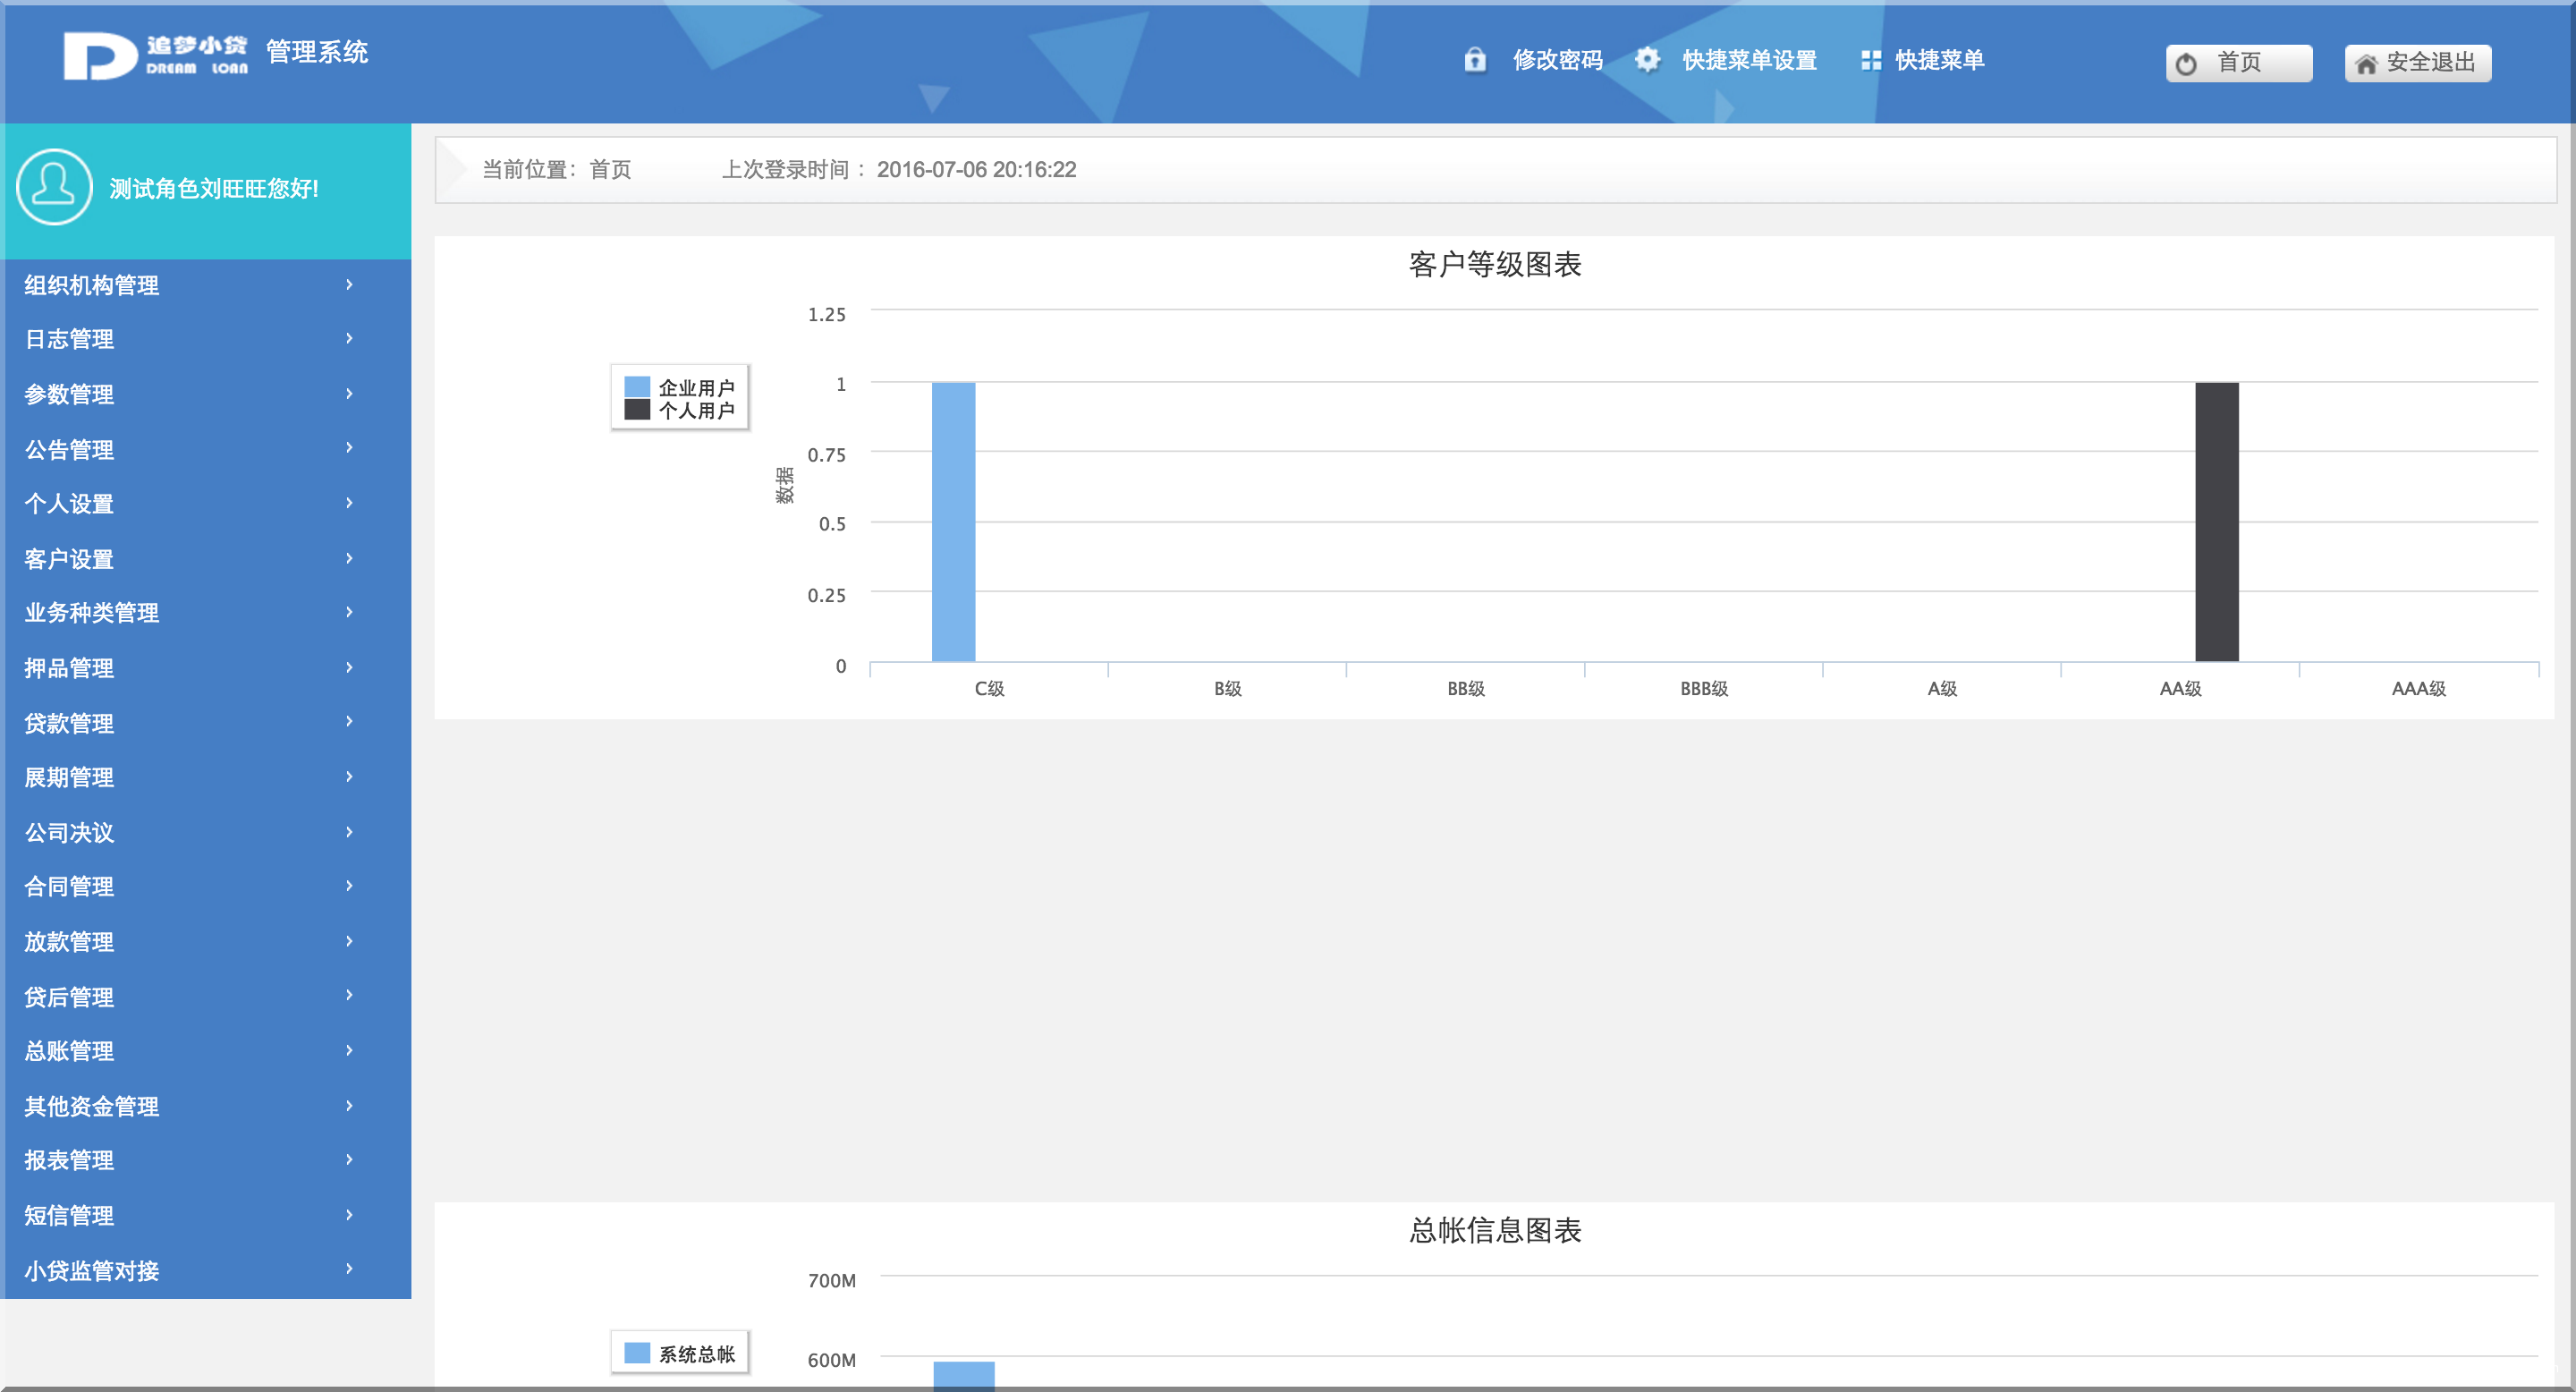Viewport: 2576px width, 1392px height.
Task: Click the grid icon for 快捷菜单
Action: coord(1870,60)
